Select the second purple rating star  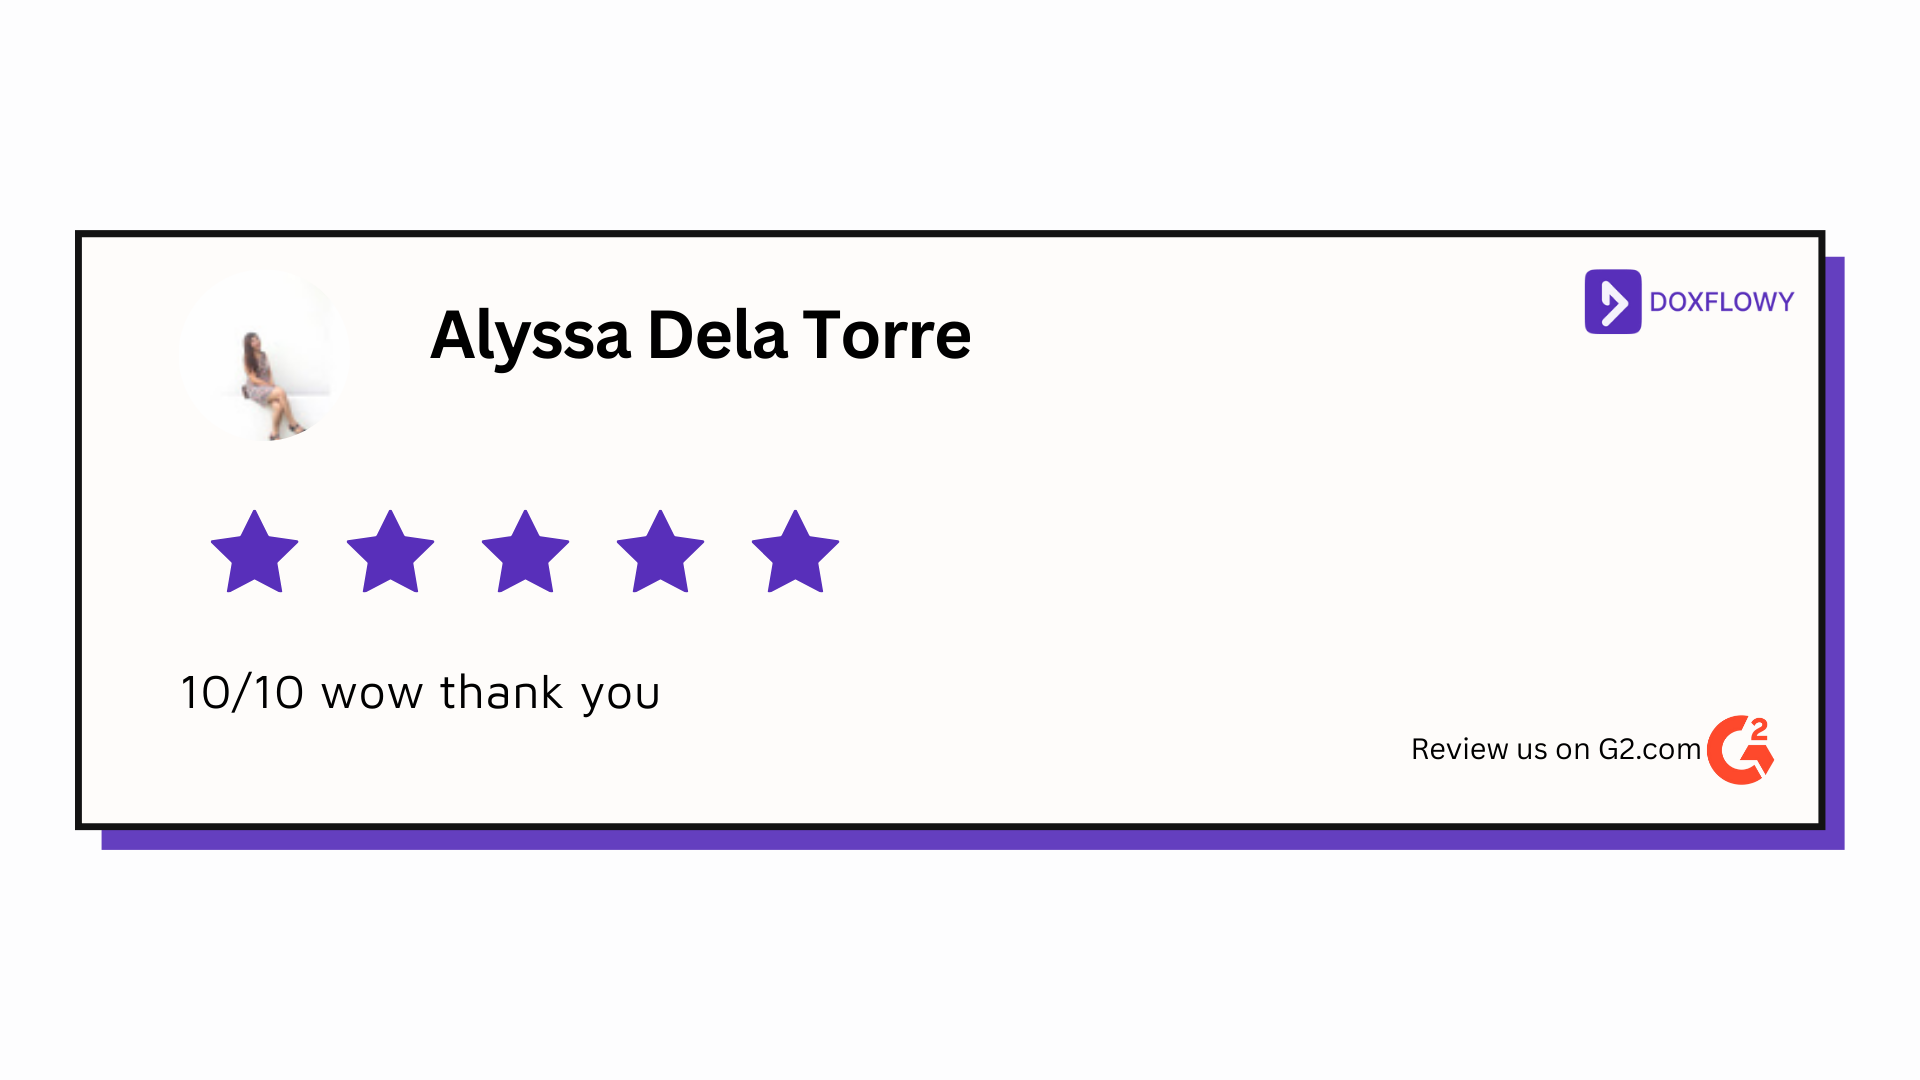click(390, 553)
